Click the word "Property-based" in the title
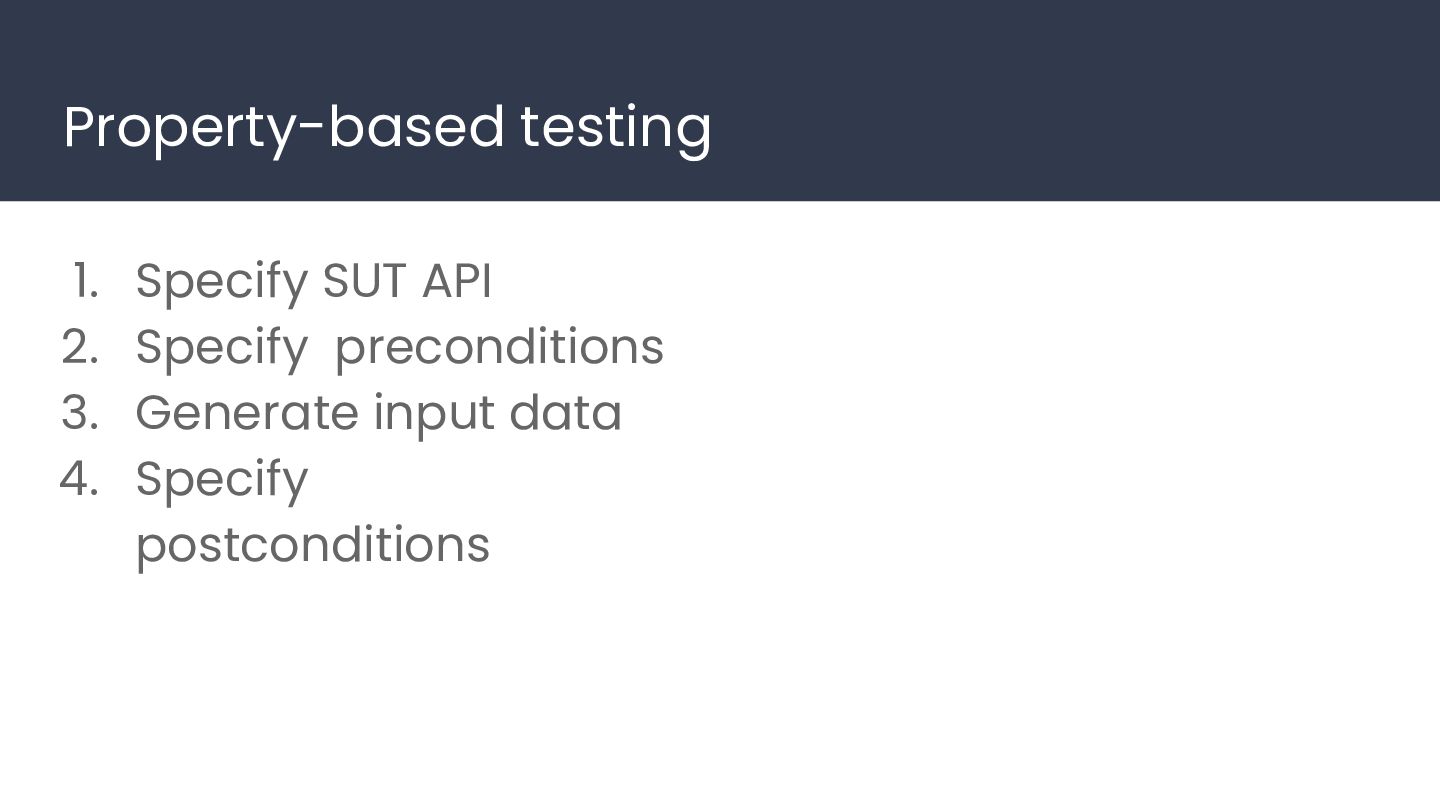This screenshot has width=1440, height=810. point(283,128)
